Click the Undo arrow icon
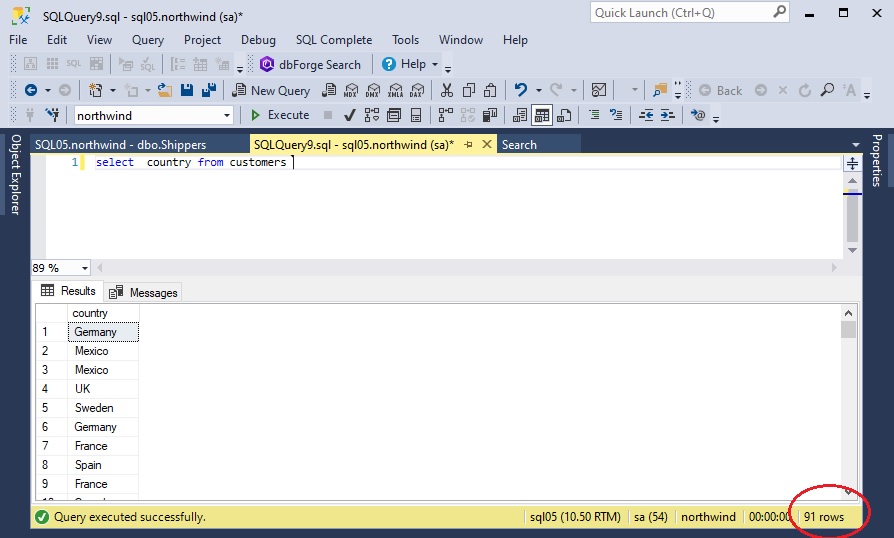 point(521,90)
